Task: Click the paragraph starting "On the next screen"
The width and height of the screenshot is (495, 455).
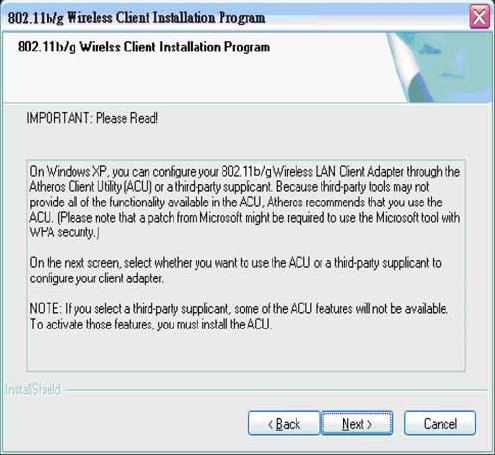Action: [235, 270]
